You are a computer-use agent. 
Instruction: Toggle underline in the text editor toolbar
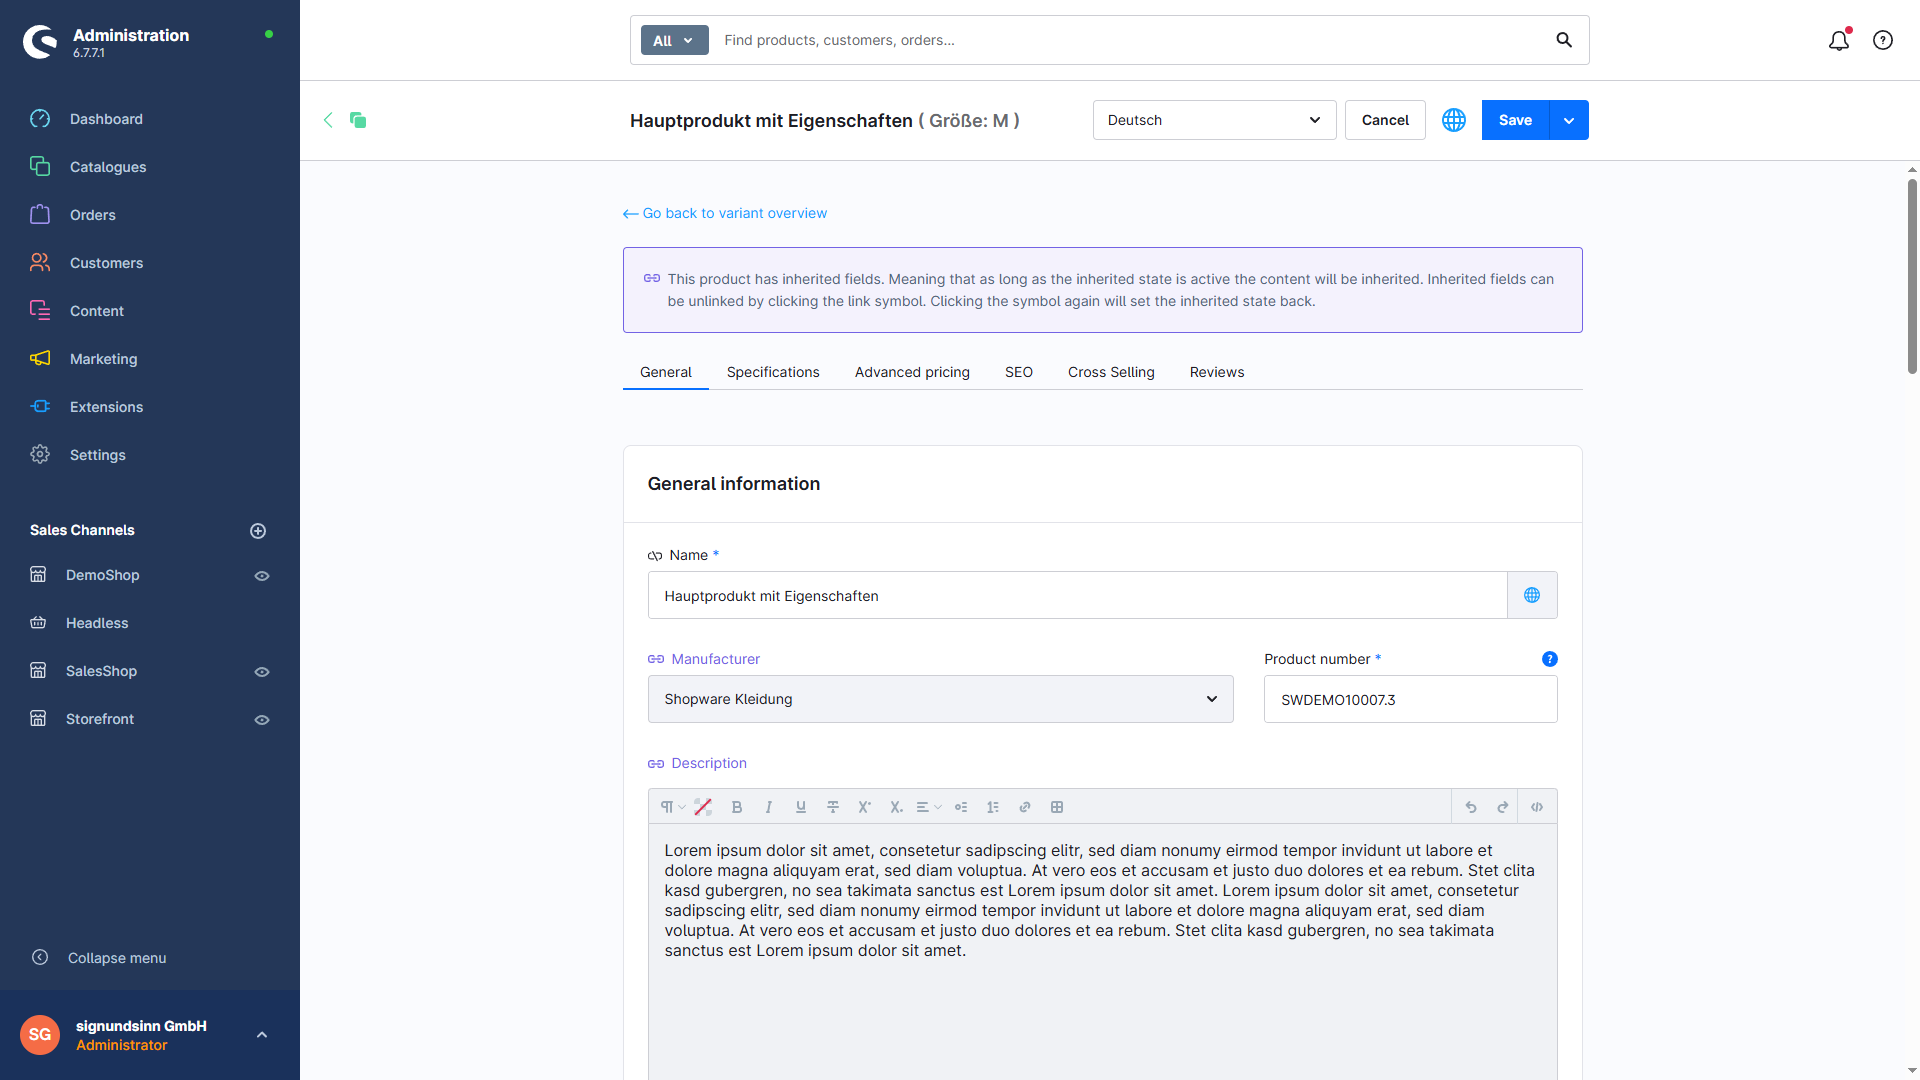click(x=801, y=806)
